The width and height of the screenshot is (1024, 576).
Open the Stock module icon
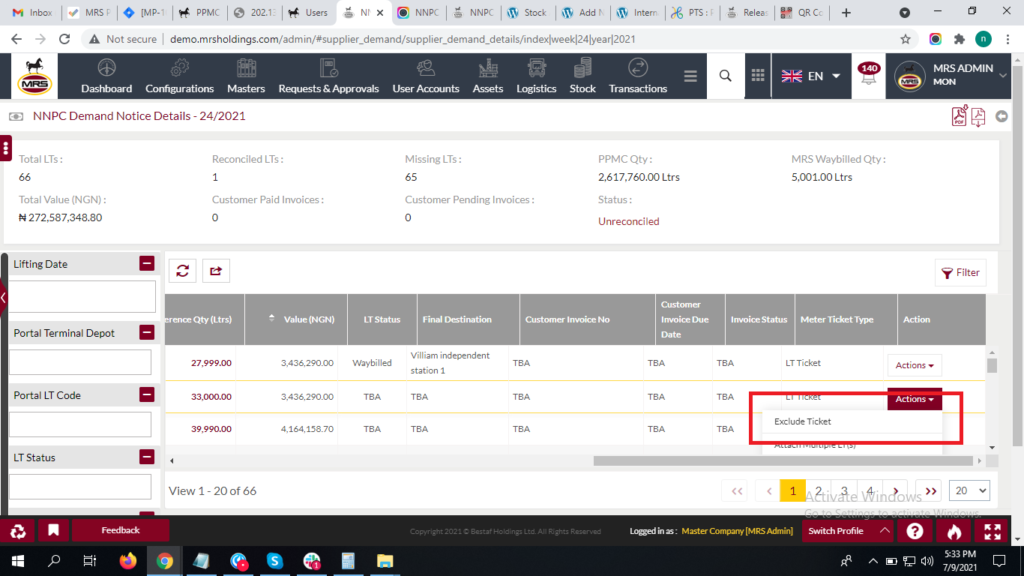pos(583,68)
